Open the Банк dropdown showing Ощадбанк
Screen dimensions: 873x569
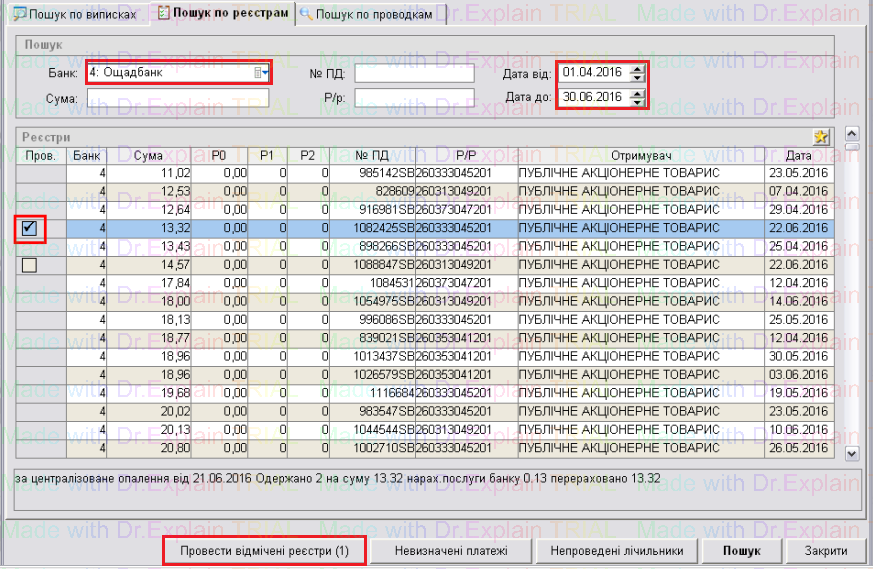(265, 72)
